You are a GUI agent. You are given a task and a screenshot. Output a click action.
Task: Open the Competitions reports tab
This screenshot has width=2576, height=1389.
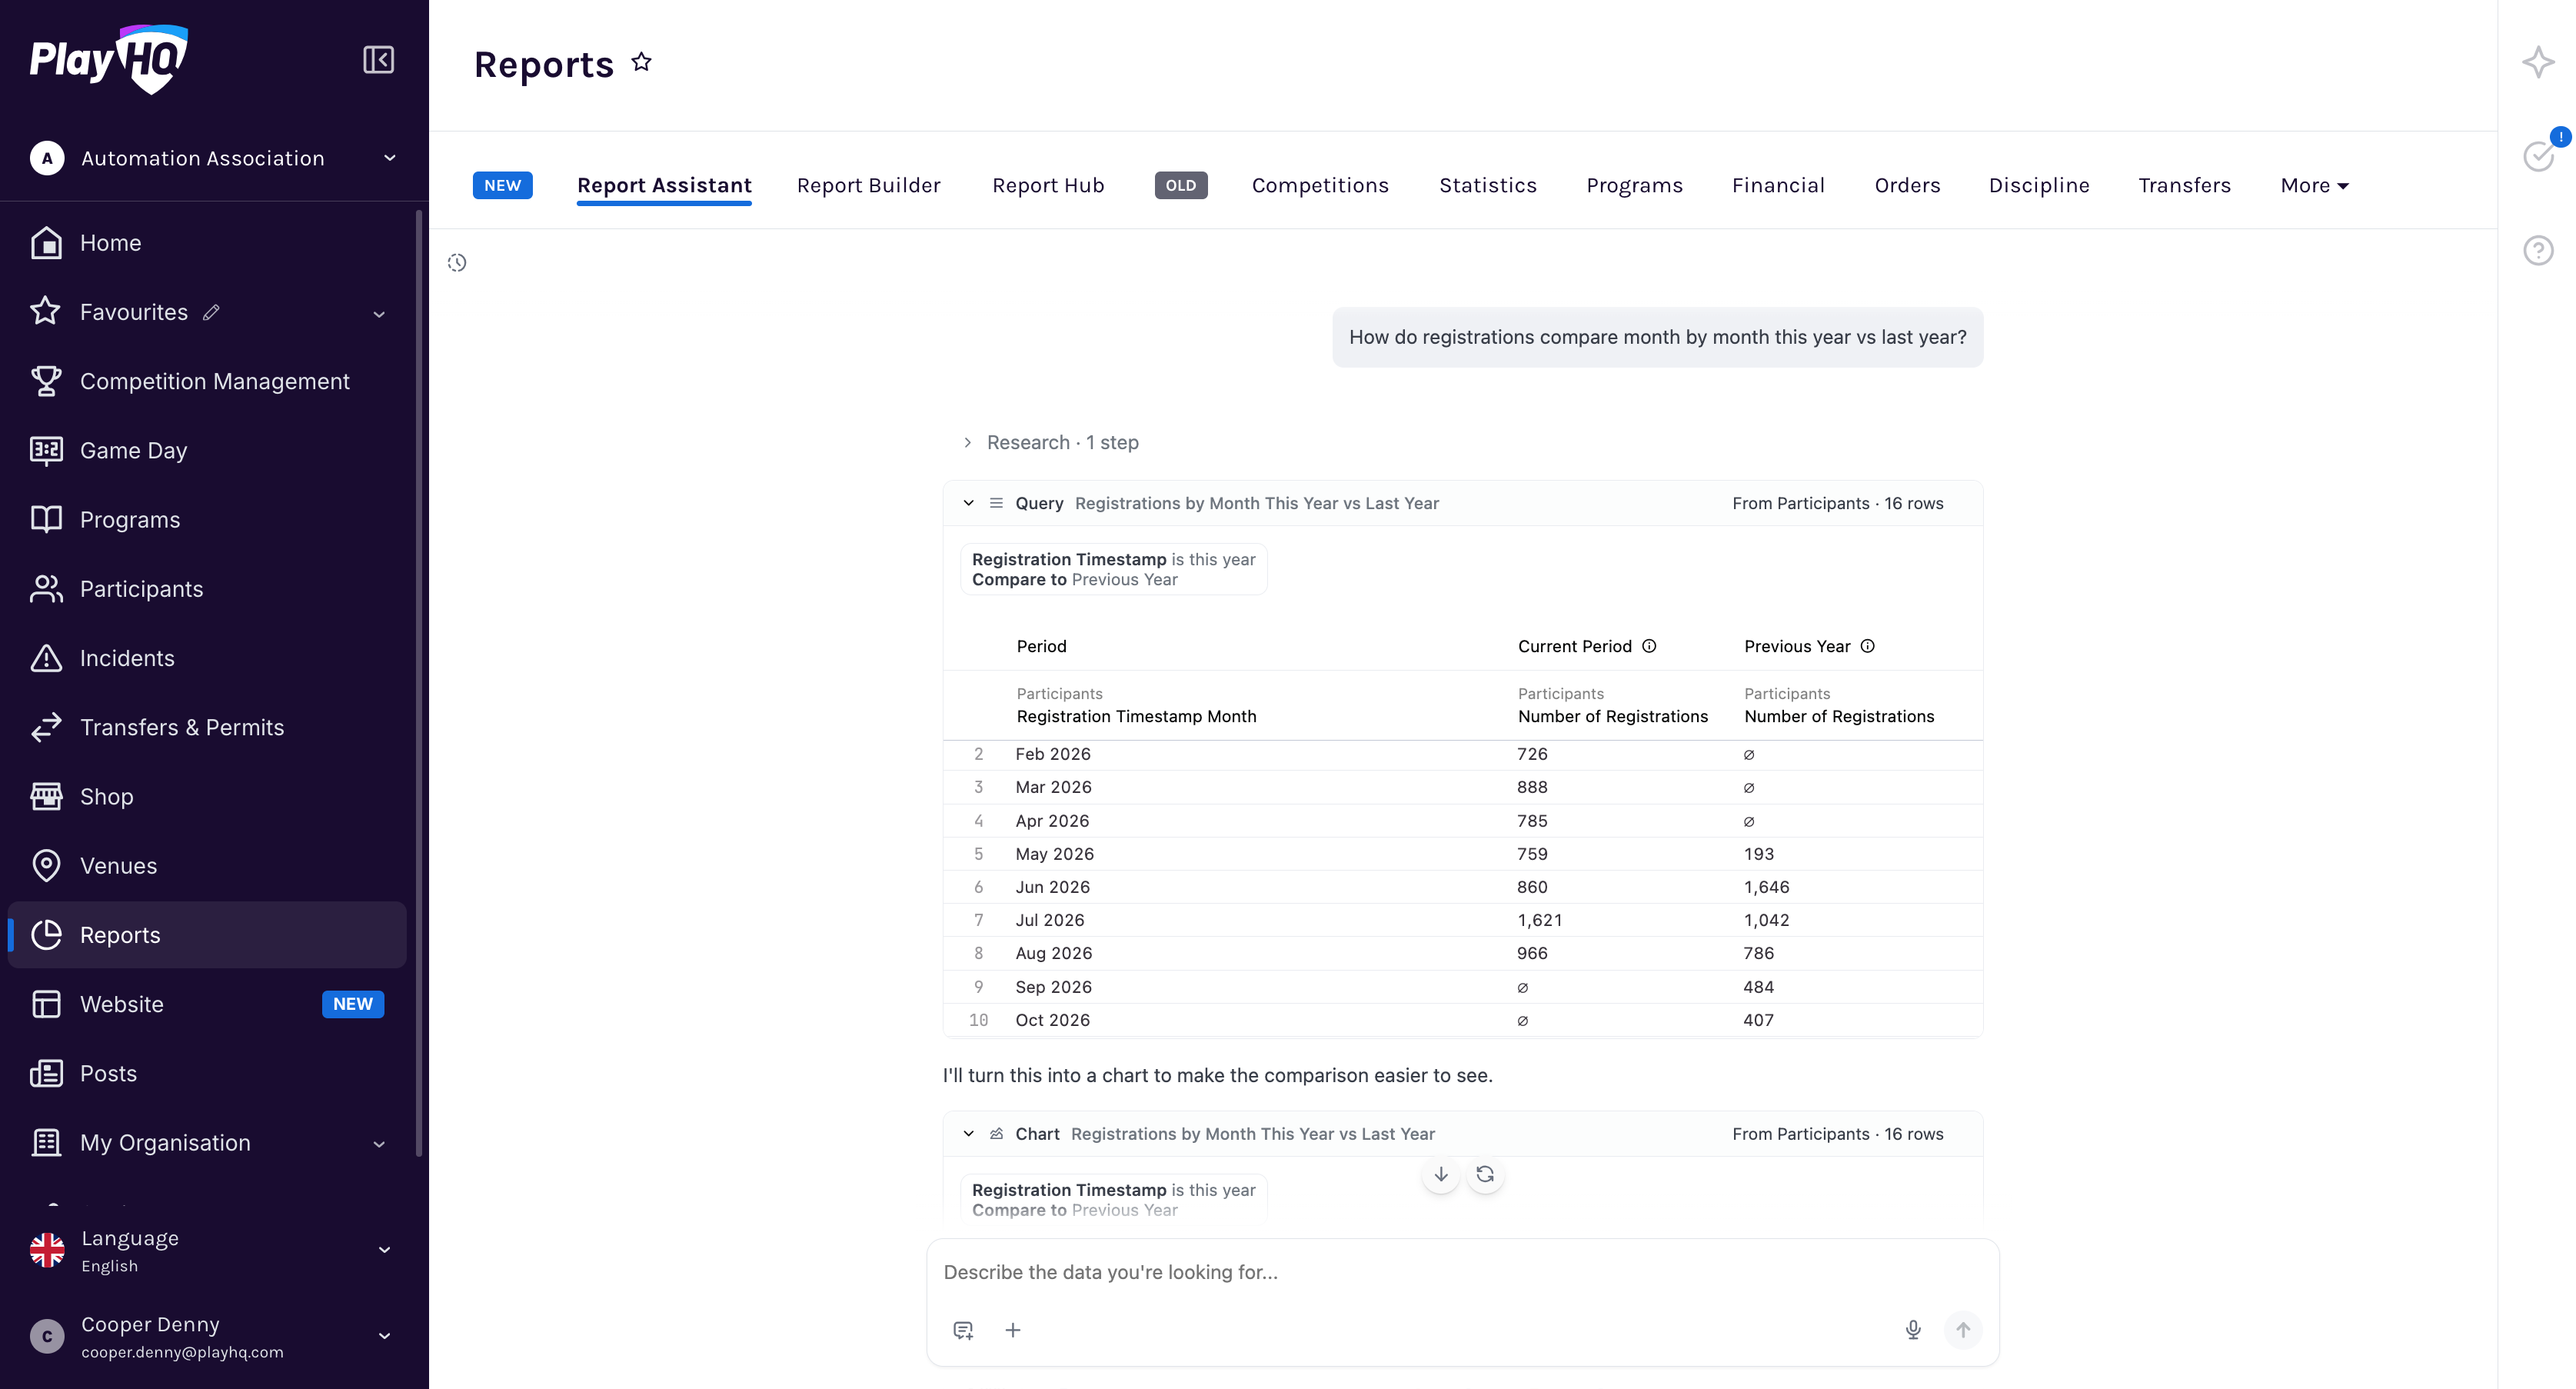(1320, 186)
